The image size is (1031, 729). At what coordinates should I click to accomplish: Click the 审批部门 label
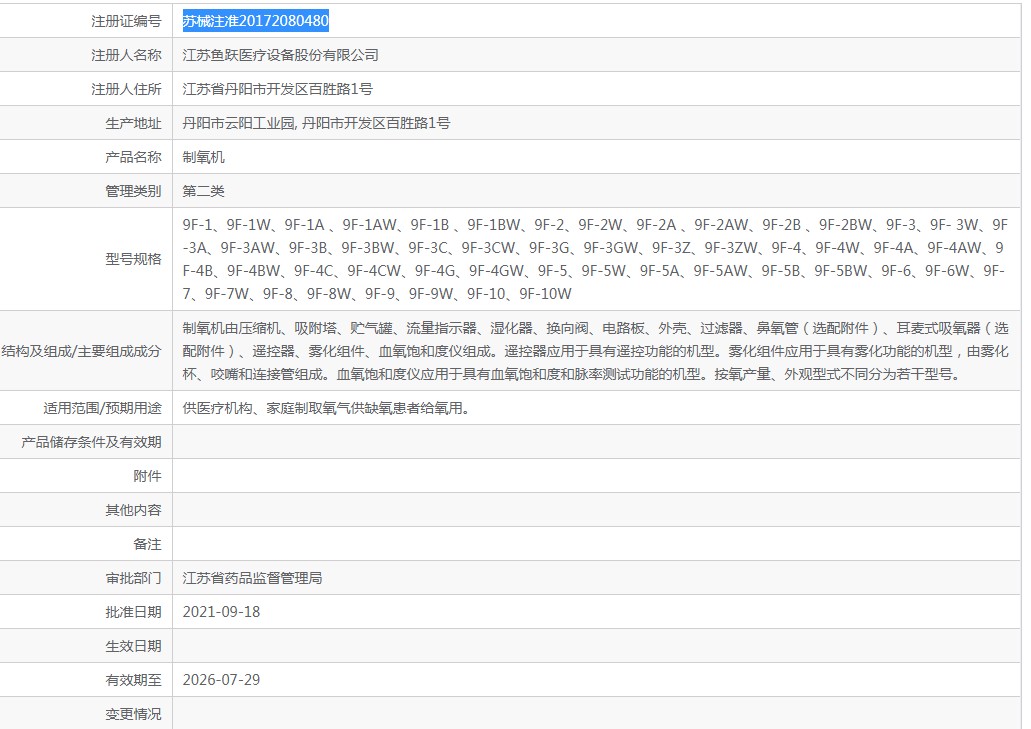[x=133, y=578]
